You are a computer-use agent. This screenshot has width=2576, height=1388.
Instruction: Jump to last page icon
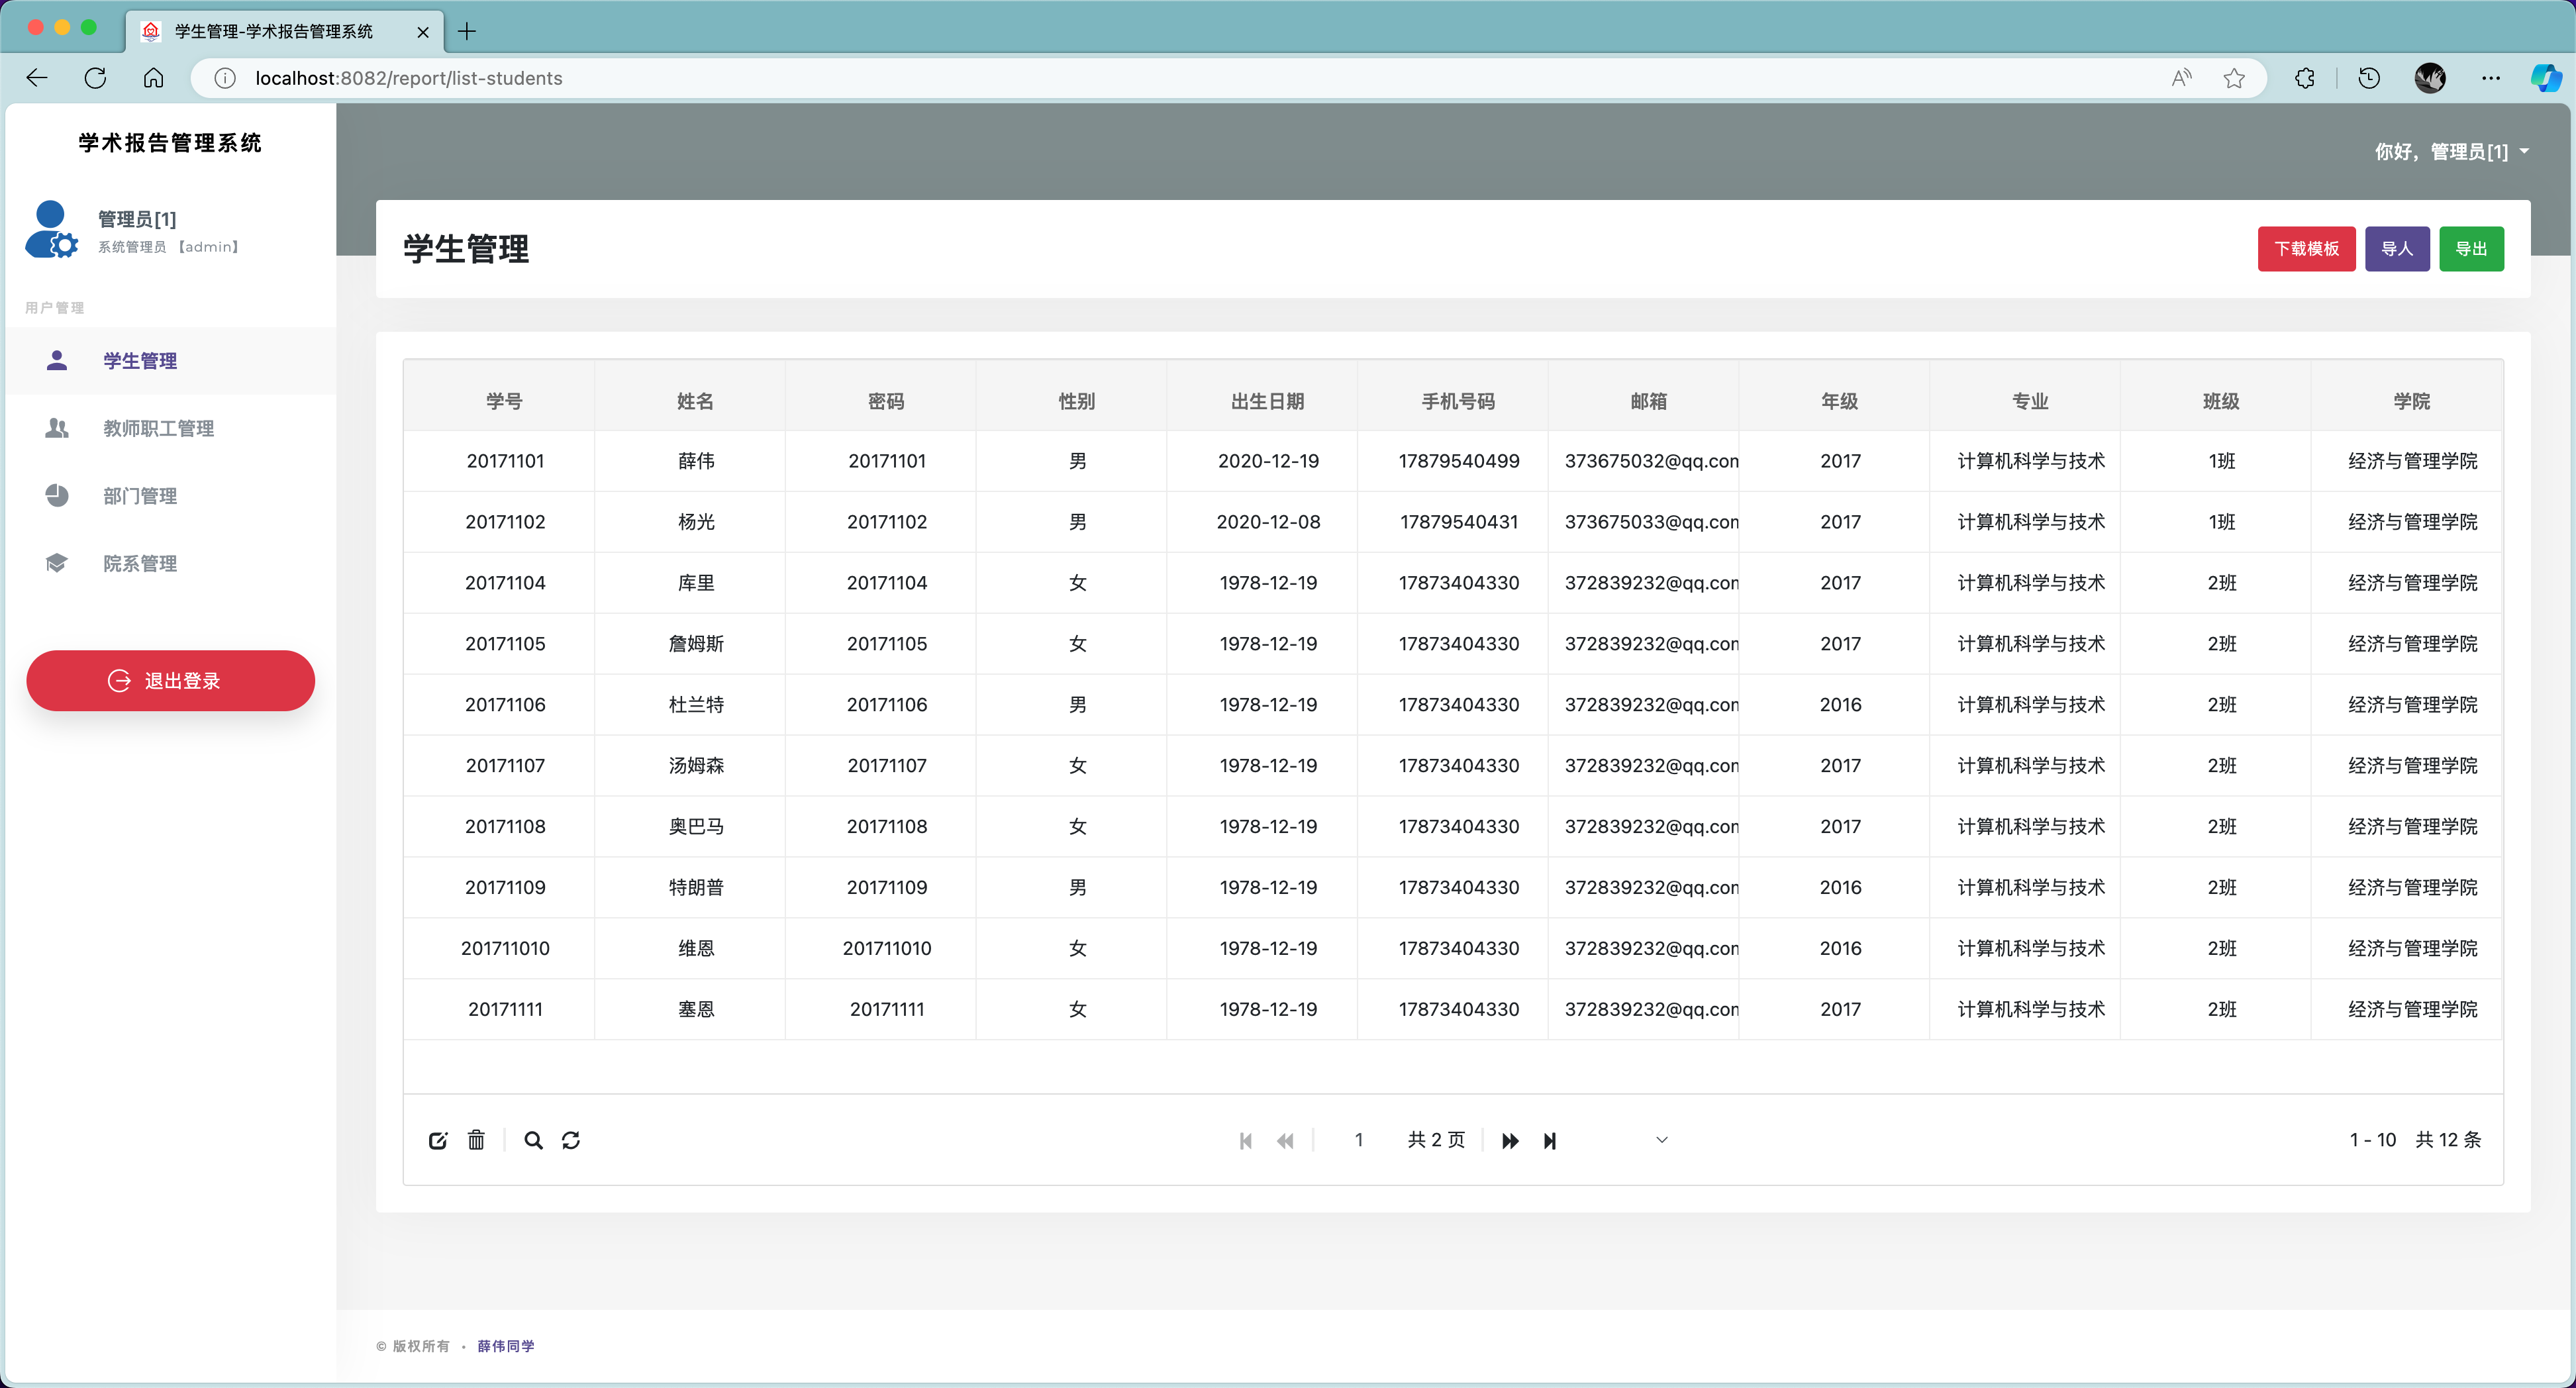(x=1549, y=1141)
